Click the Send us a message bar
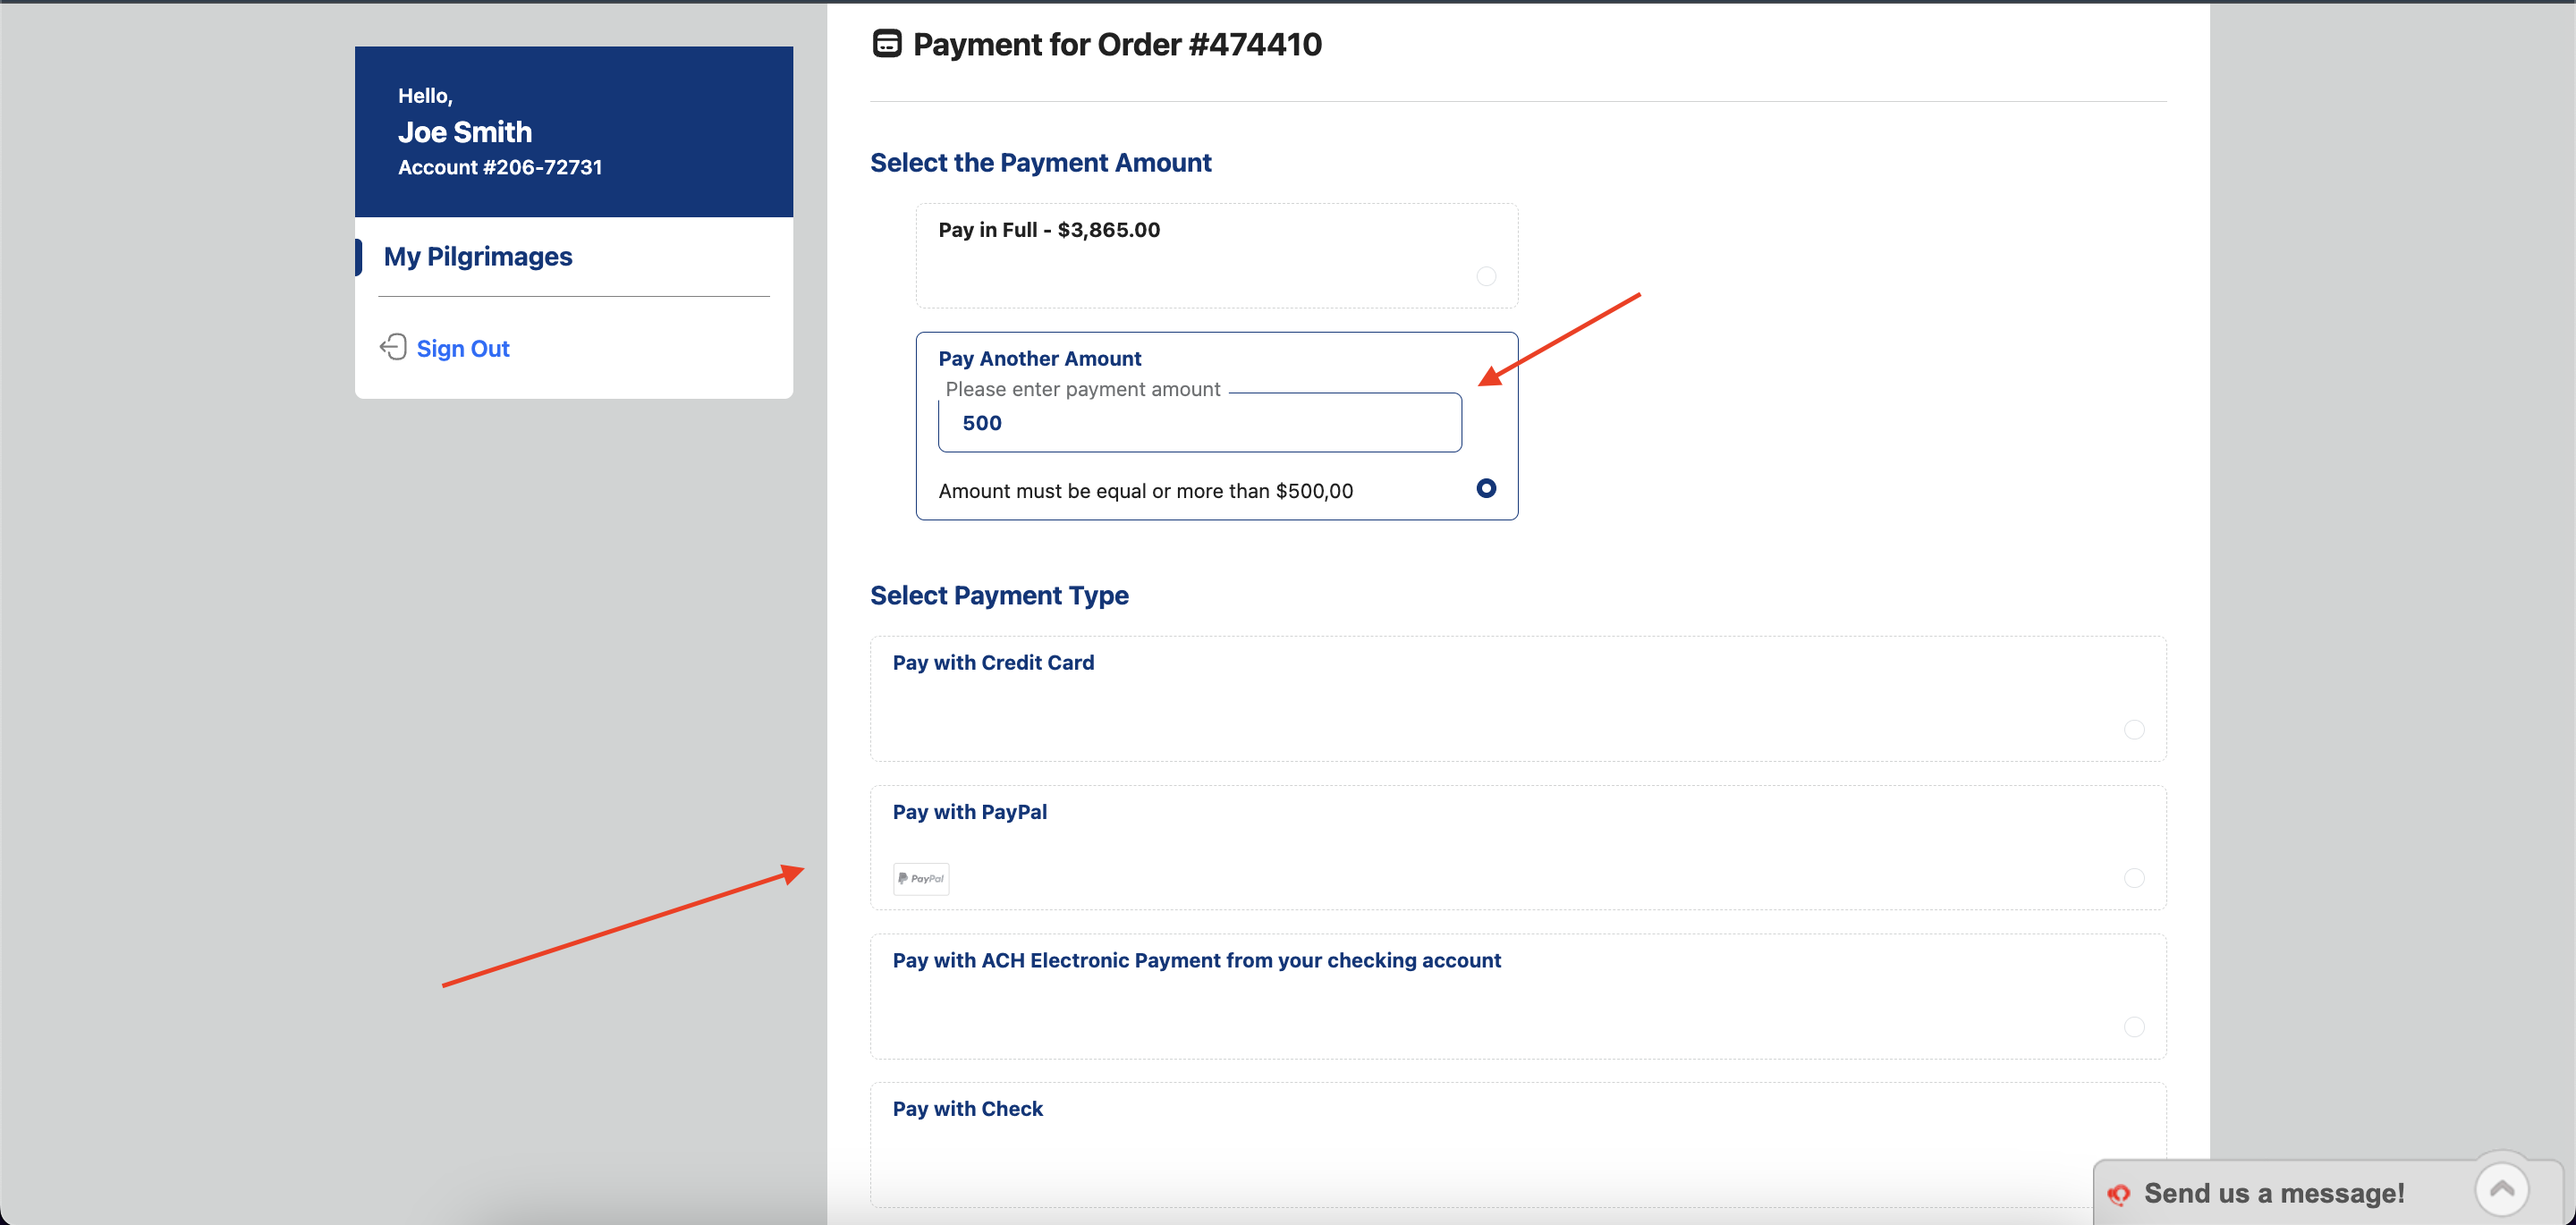 [2273, 1193]
